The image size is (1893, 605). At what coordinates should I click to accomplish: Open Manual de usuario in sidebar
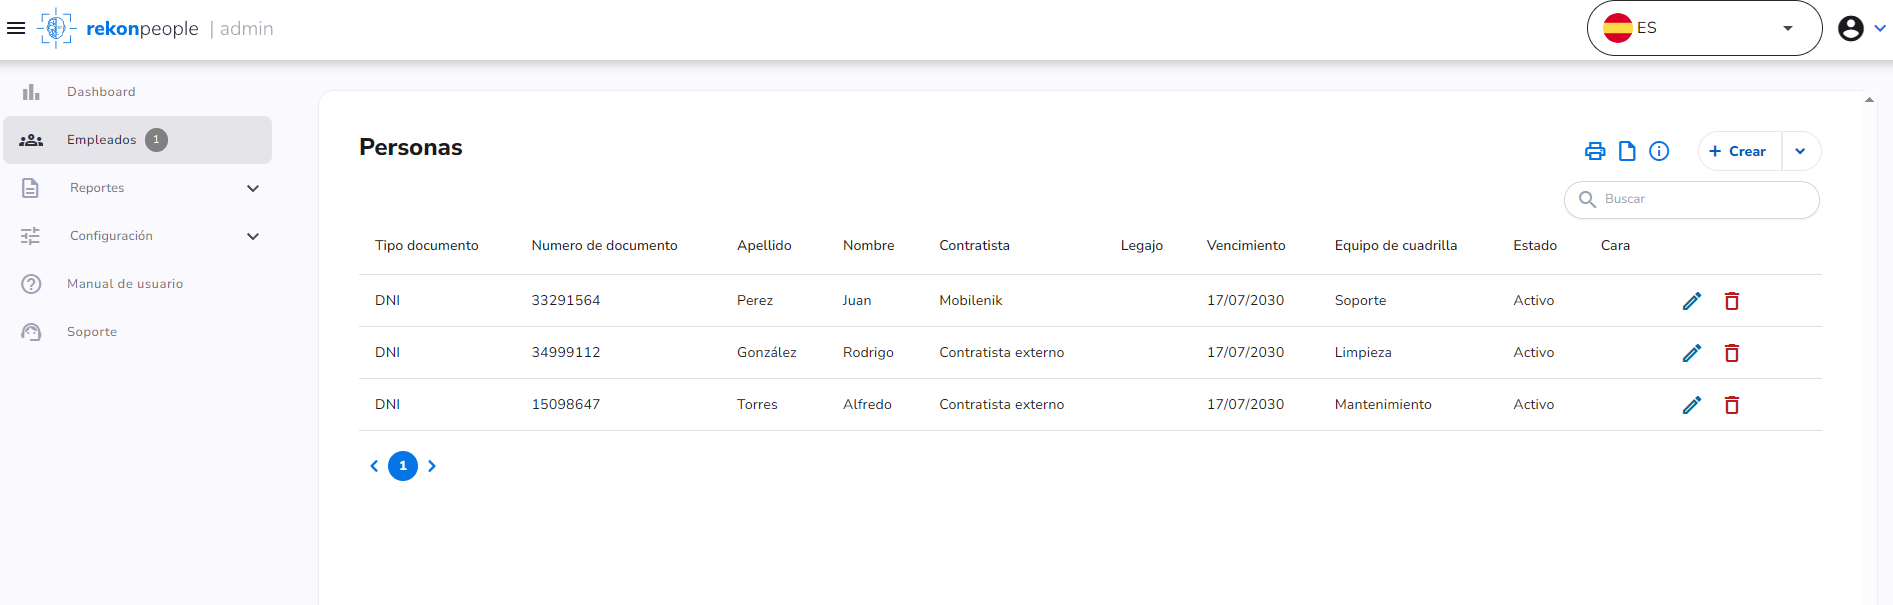[x=138, y=284]
